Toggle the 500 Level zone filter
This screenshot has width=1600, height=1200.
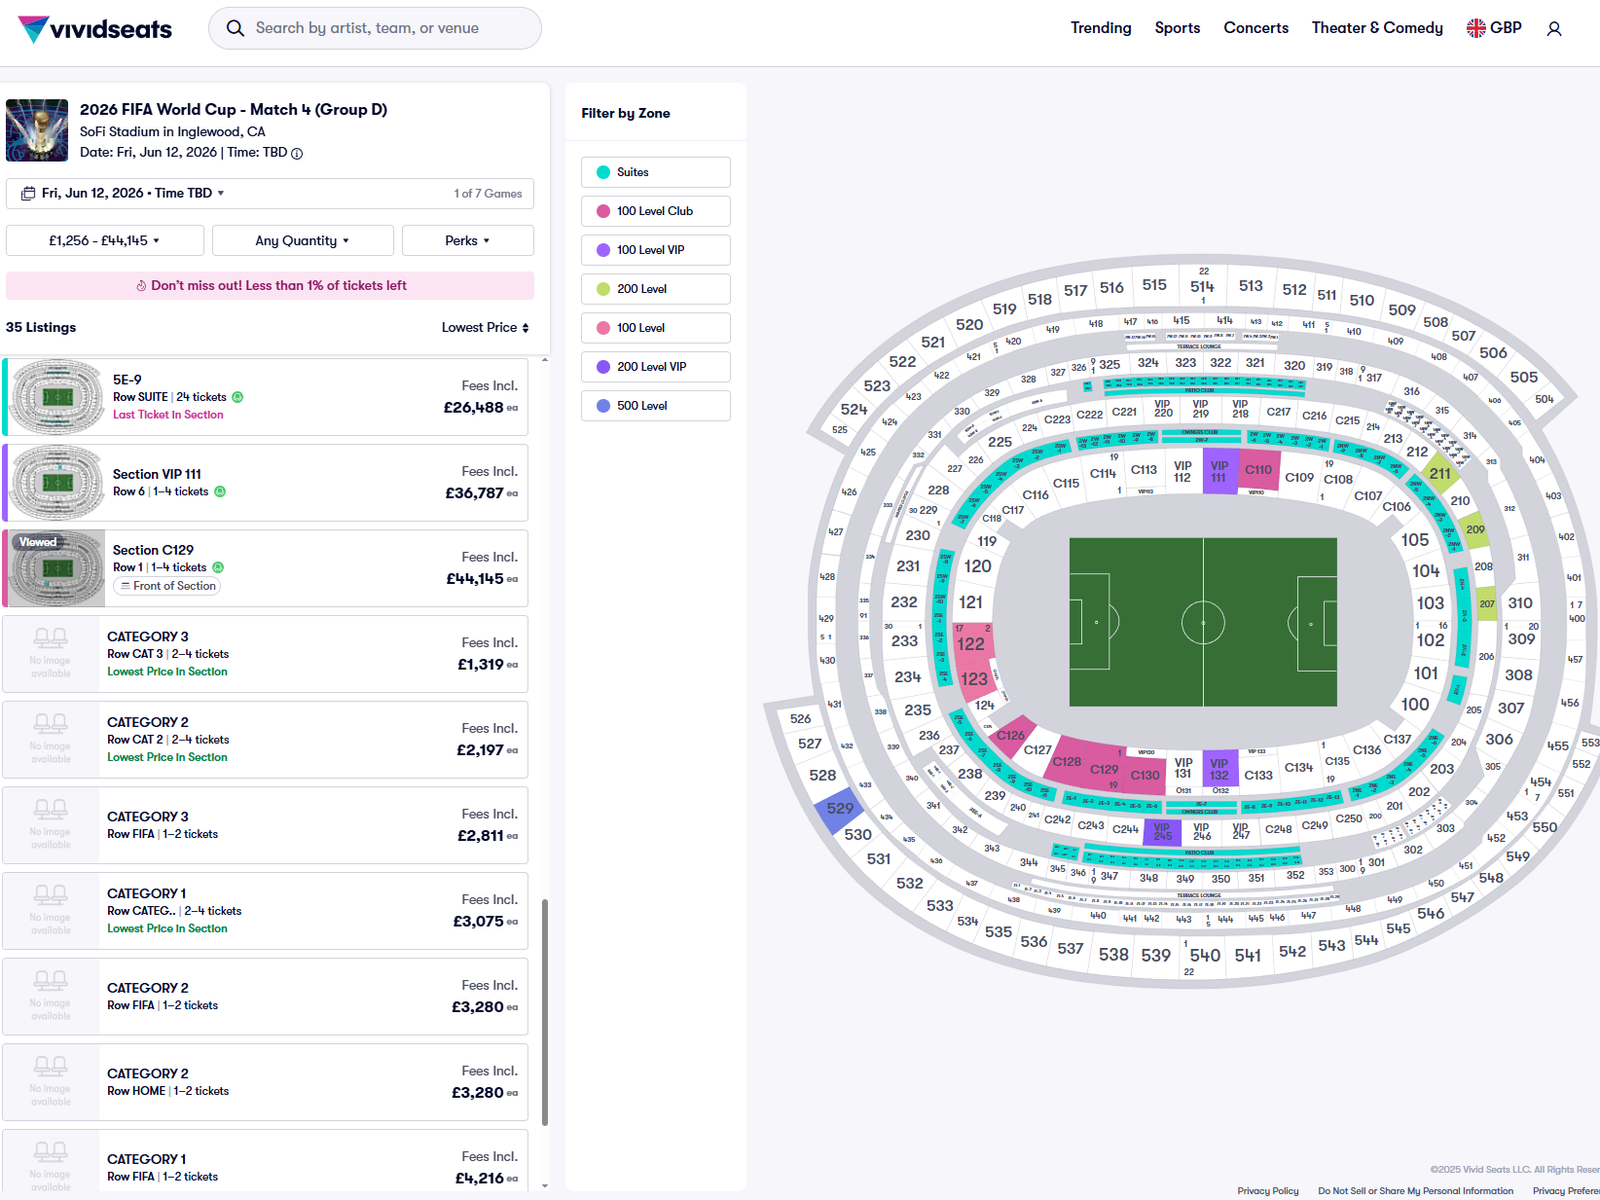pyautogui.click(x=655, y=405)
